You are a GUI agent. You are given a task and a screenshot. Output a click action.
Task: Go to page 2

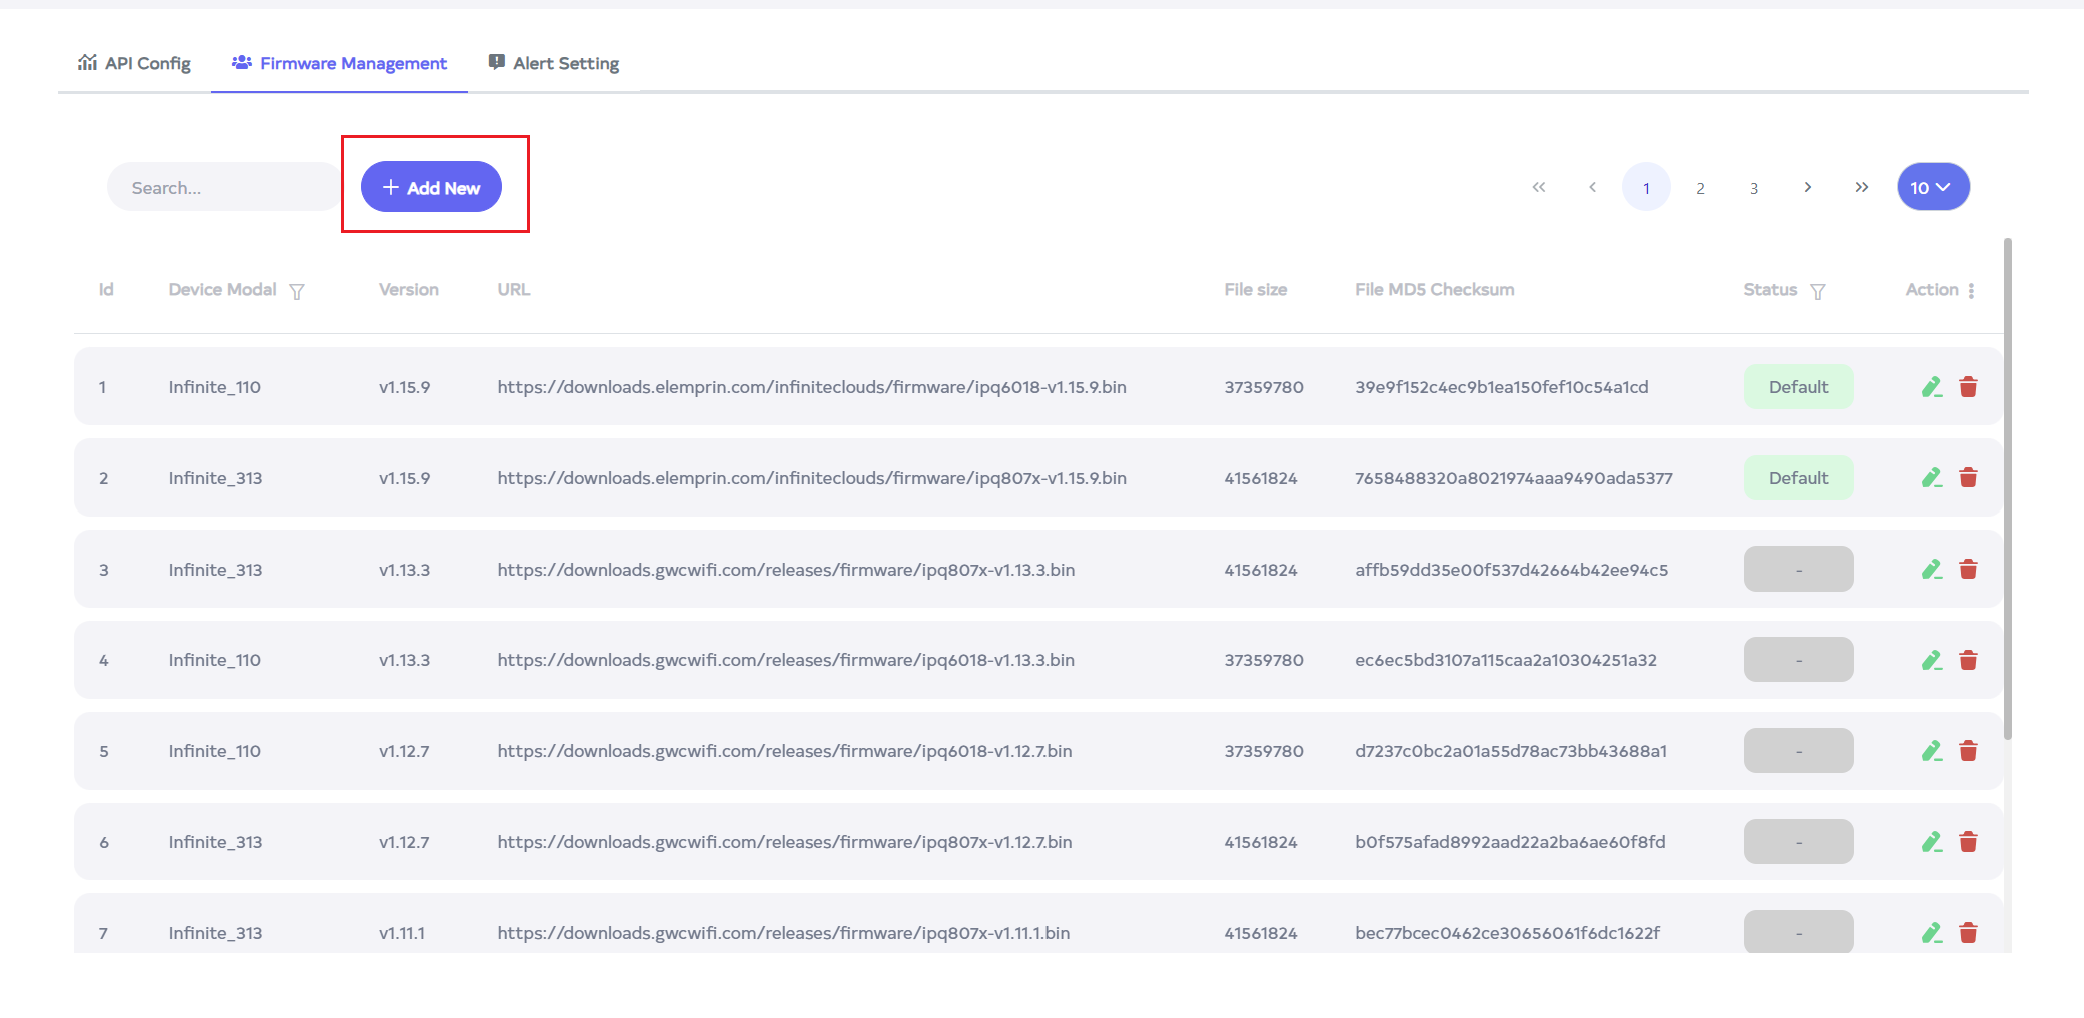(1699, 188)
